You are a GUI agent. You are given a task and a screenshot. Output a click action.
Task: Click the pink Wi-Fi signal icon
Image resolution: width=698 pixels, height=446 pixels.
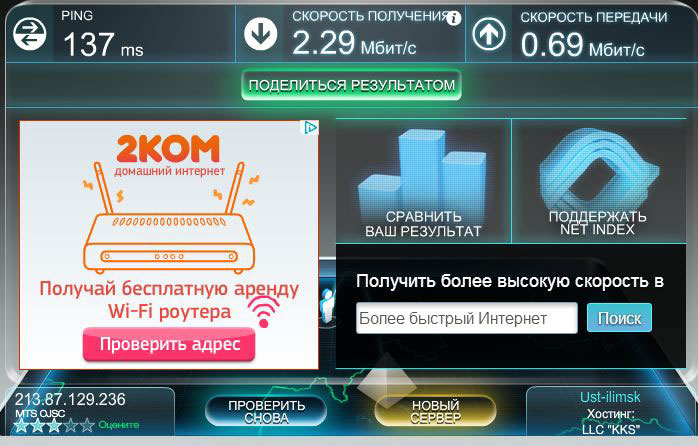(264, 312)
